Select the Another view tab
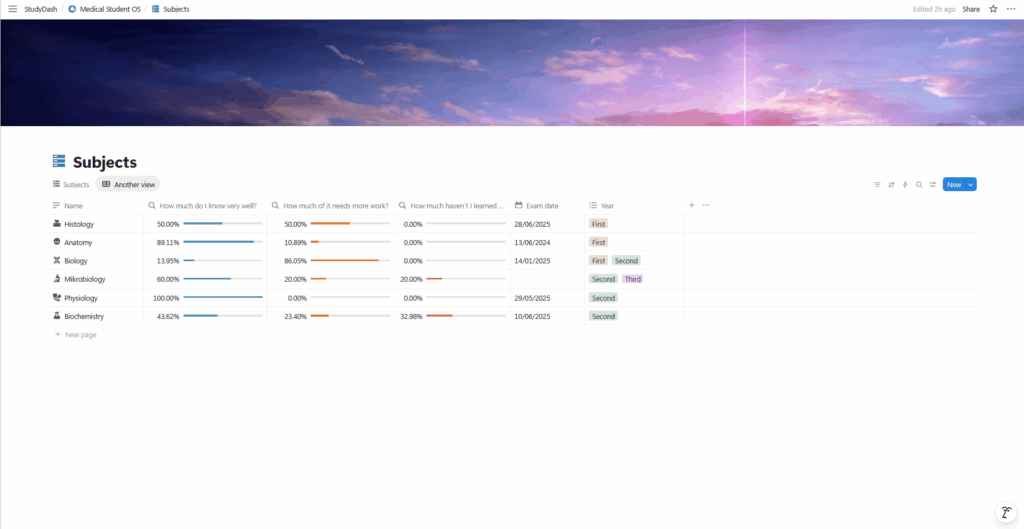Image resolution: width=1024 pixels, height=529 pixels. 128,185
